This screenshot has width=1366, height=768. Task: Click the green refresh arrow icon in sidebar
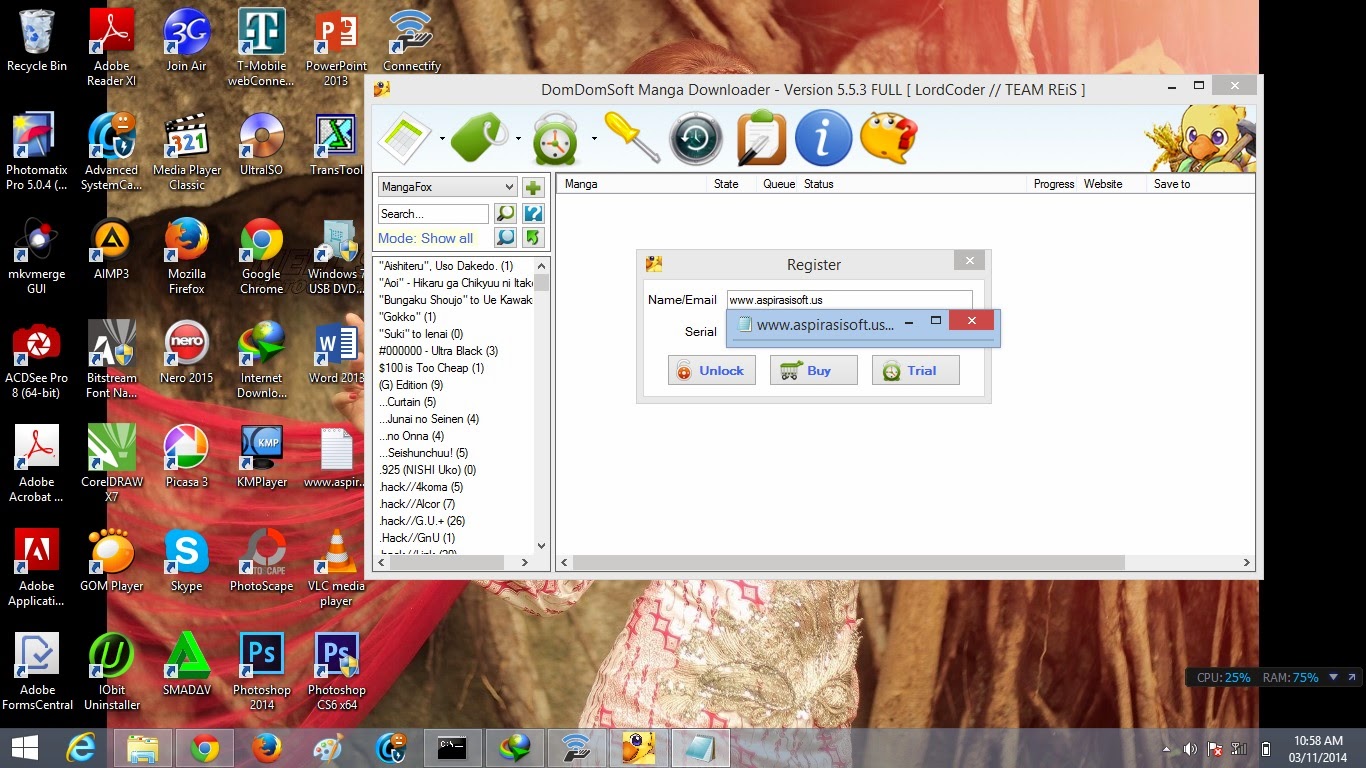(x=533, y=238)
